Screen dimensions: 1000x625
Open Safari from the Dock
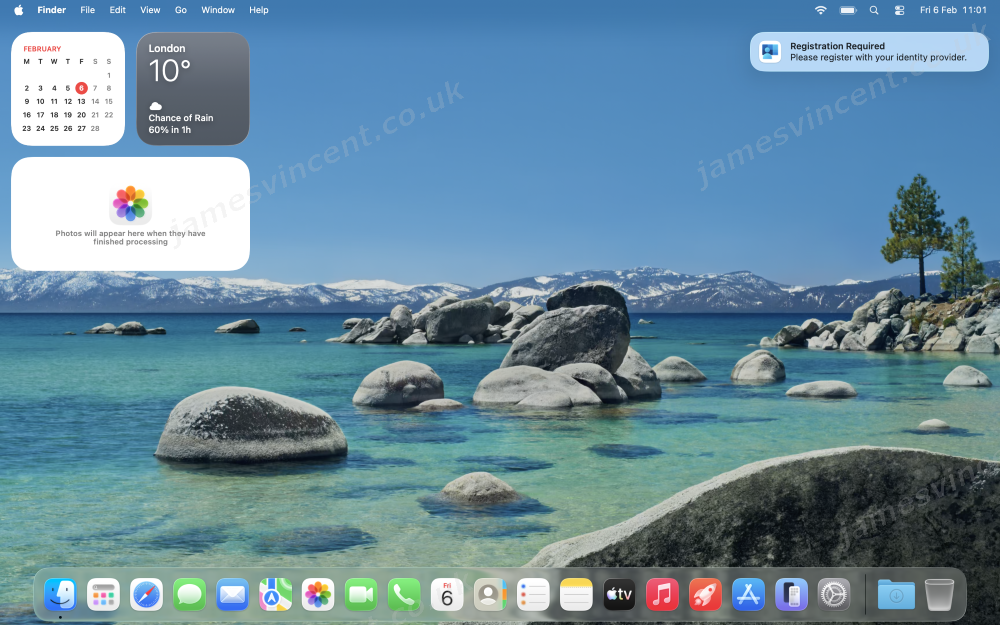pos(146,595)
